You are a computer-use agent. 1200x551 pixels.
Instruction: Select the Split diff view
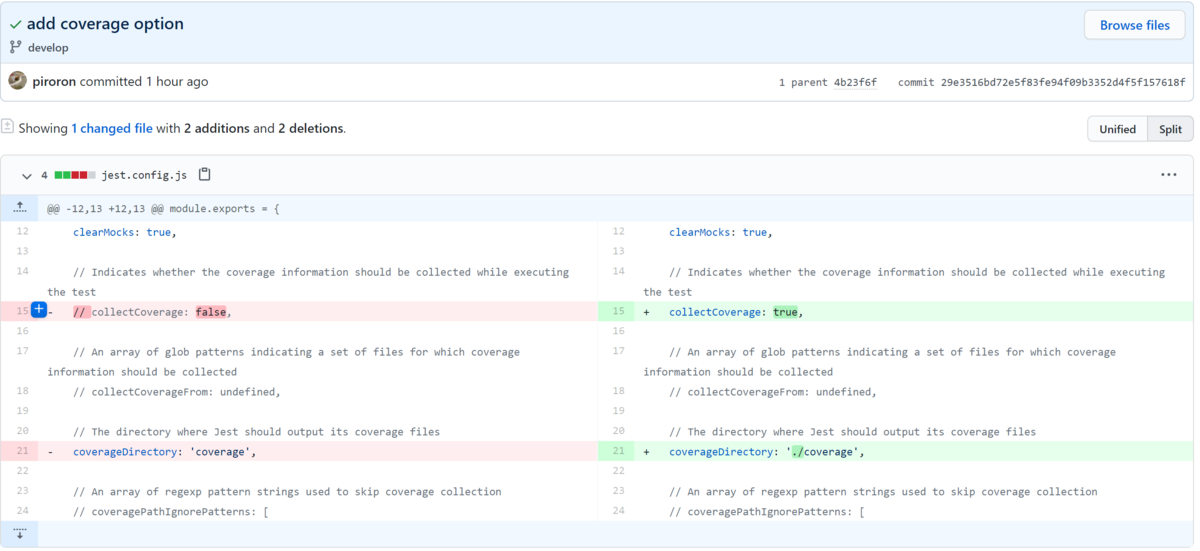tap(1170, 129)
